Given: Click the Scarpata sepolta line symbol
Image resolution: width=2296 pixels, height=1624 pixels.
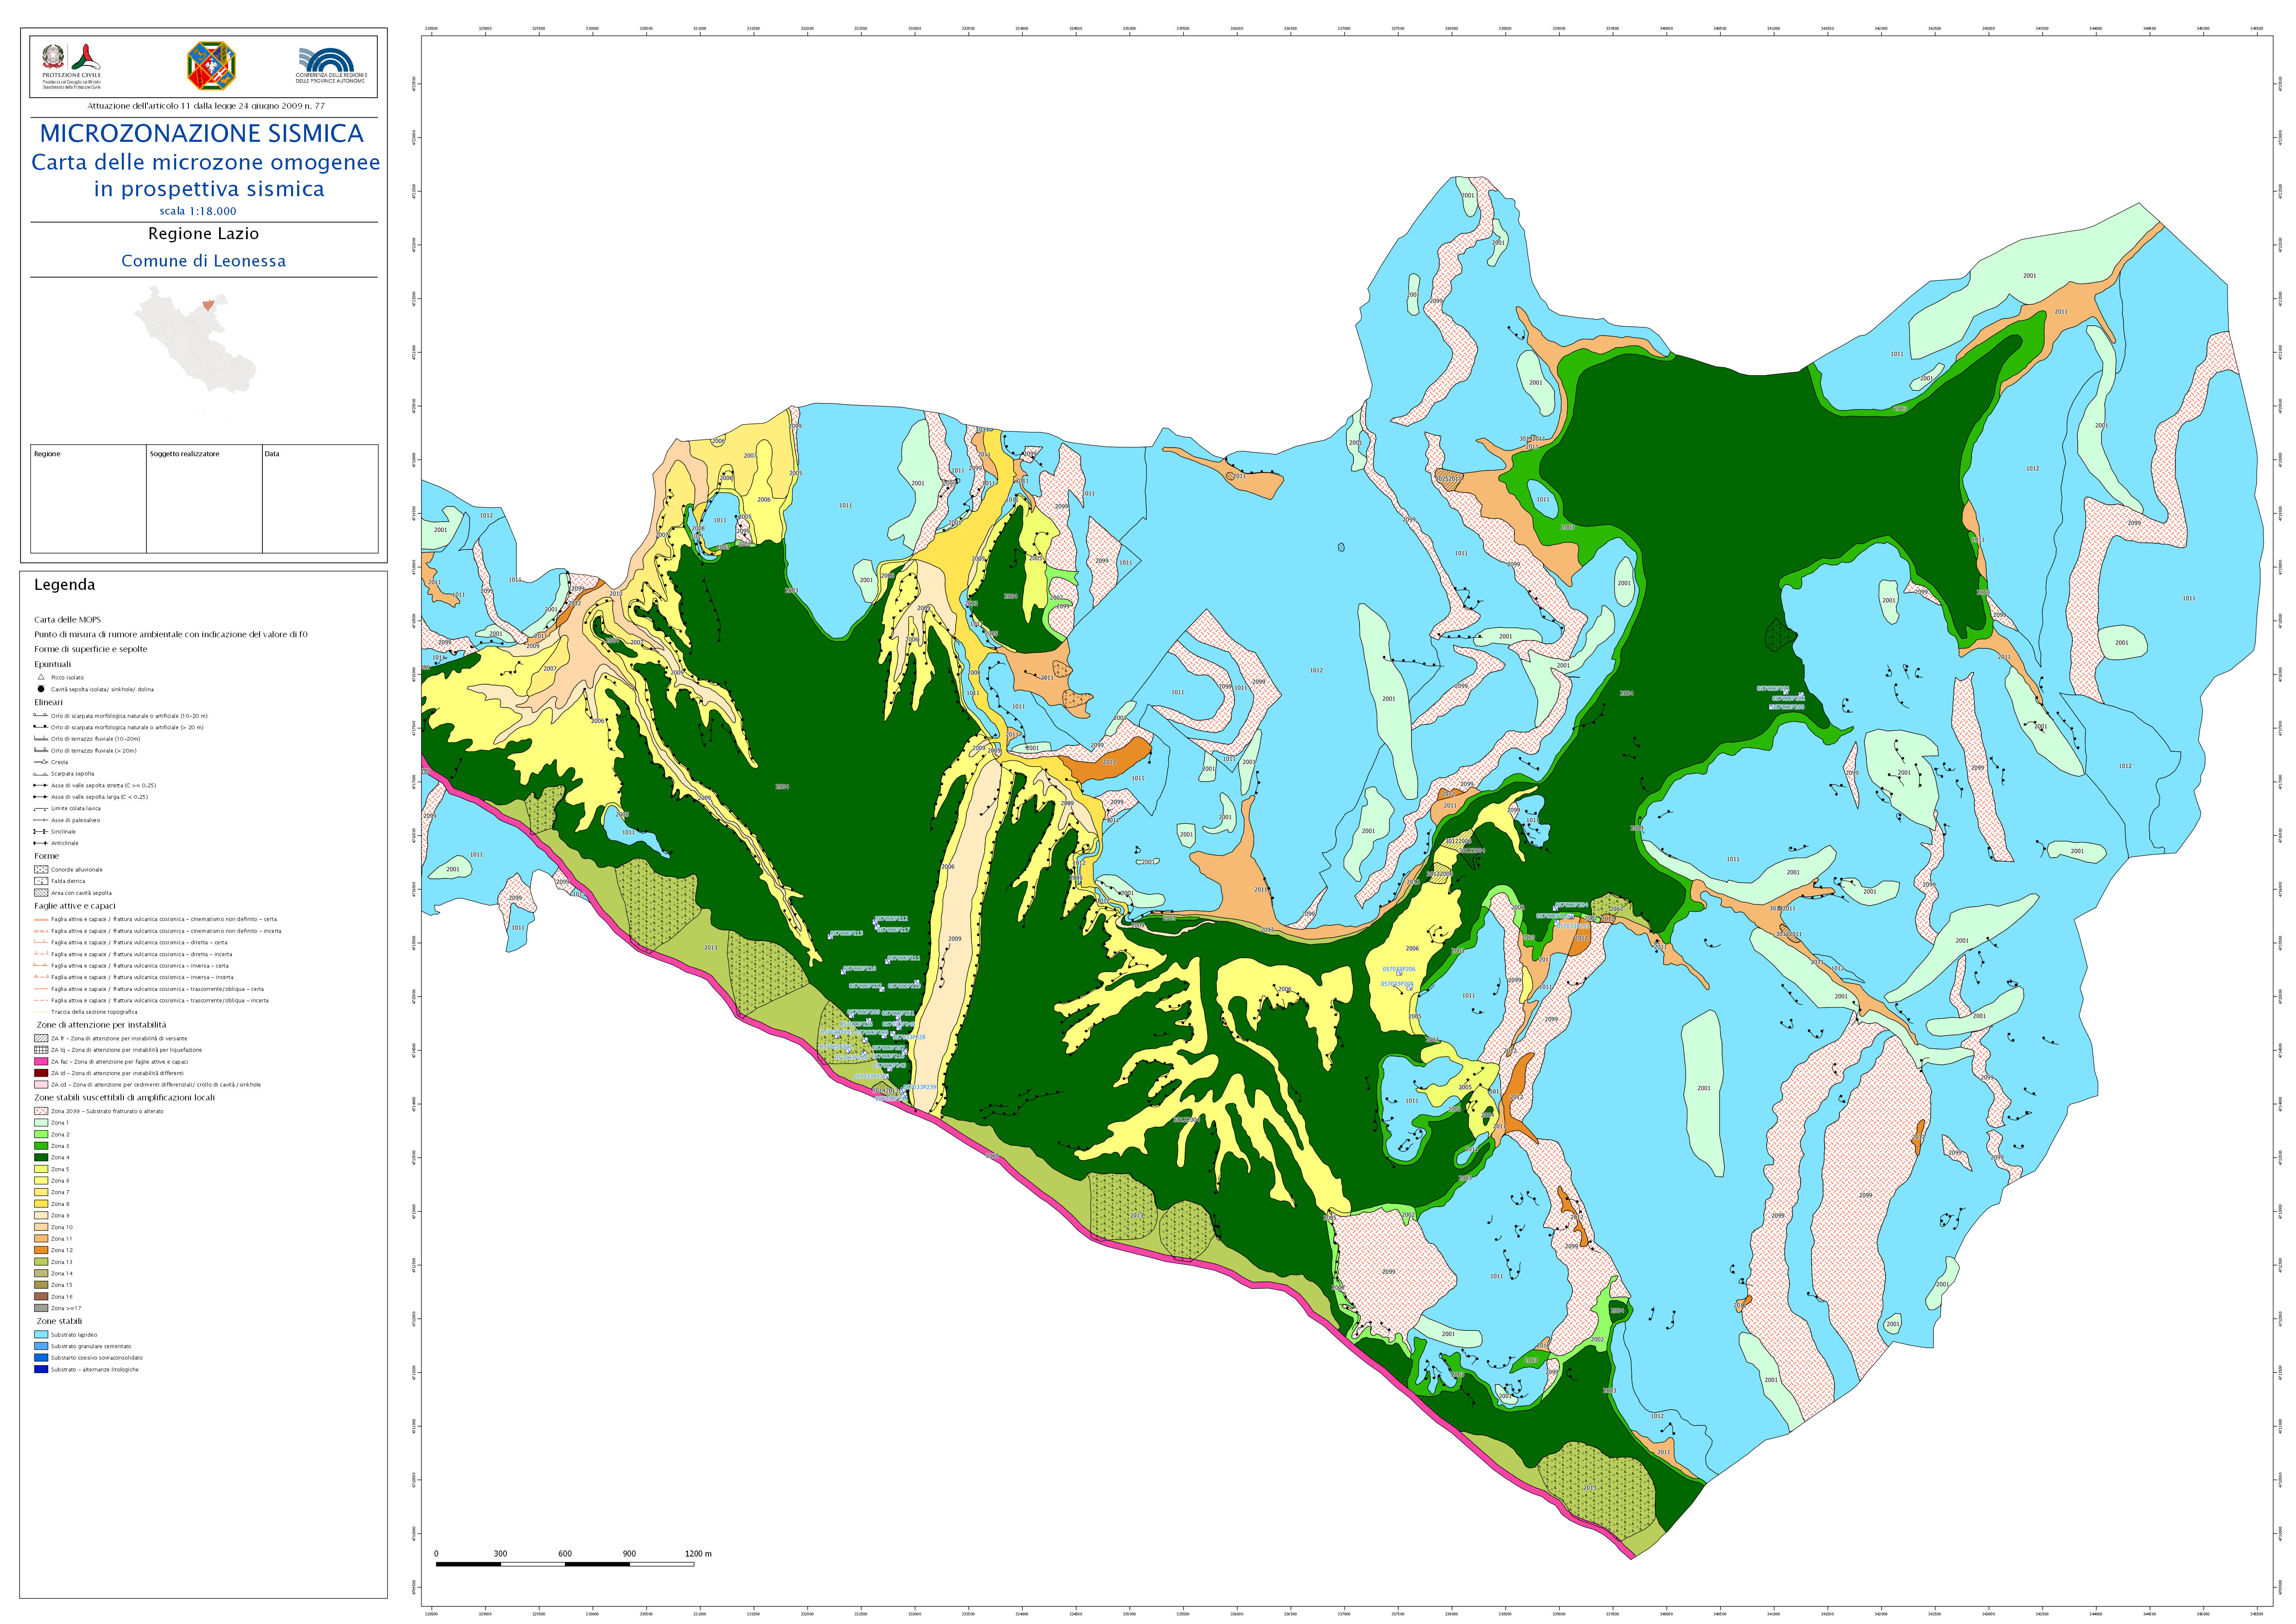Looking at the screenshot, I should 41,774.
